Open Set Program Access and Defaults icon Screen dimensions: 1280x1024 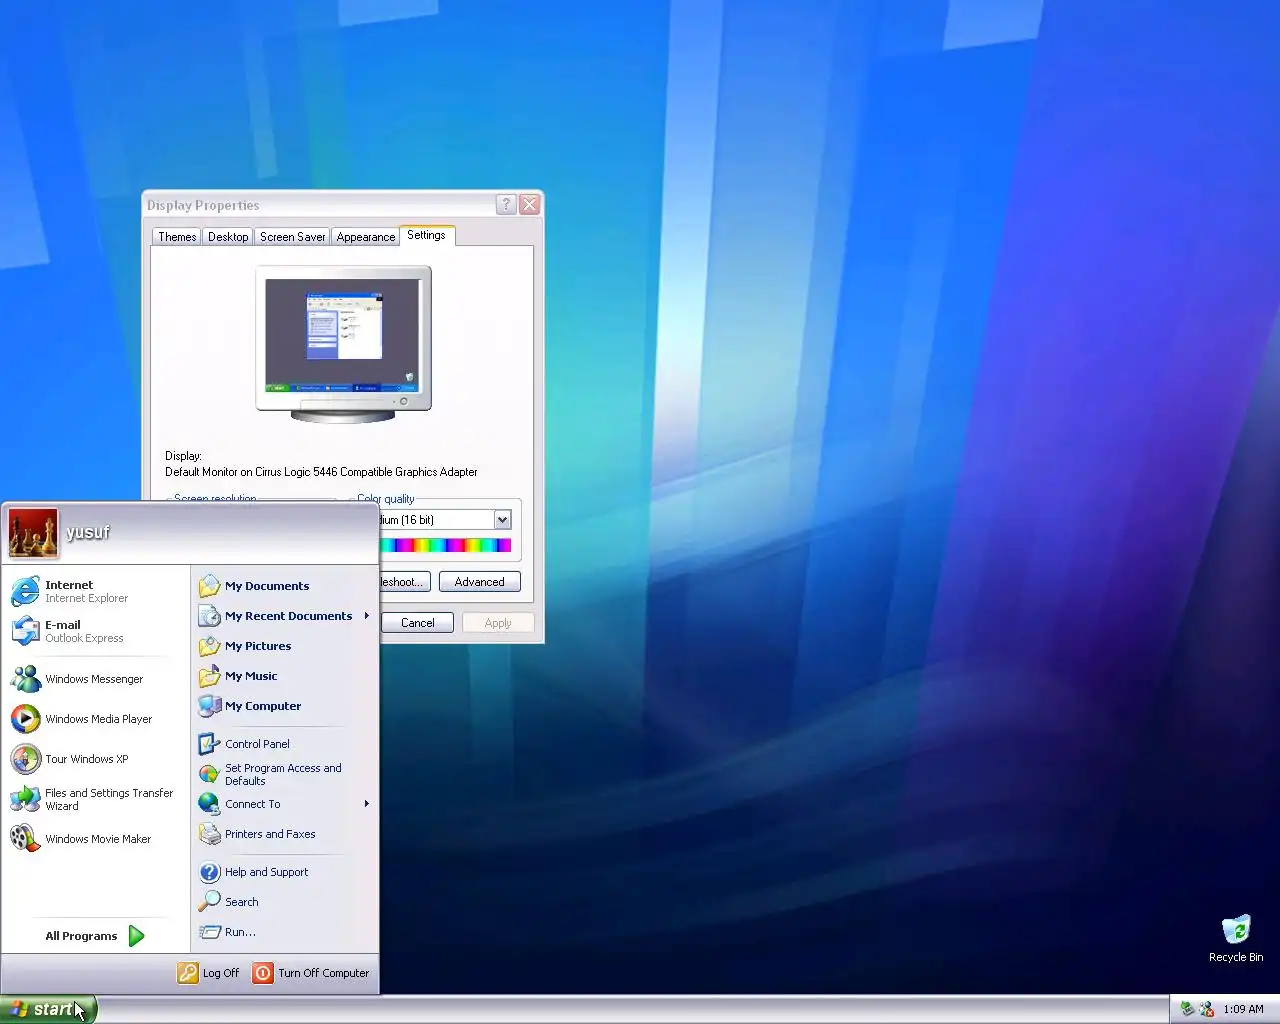209,774
